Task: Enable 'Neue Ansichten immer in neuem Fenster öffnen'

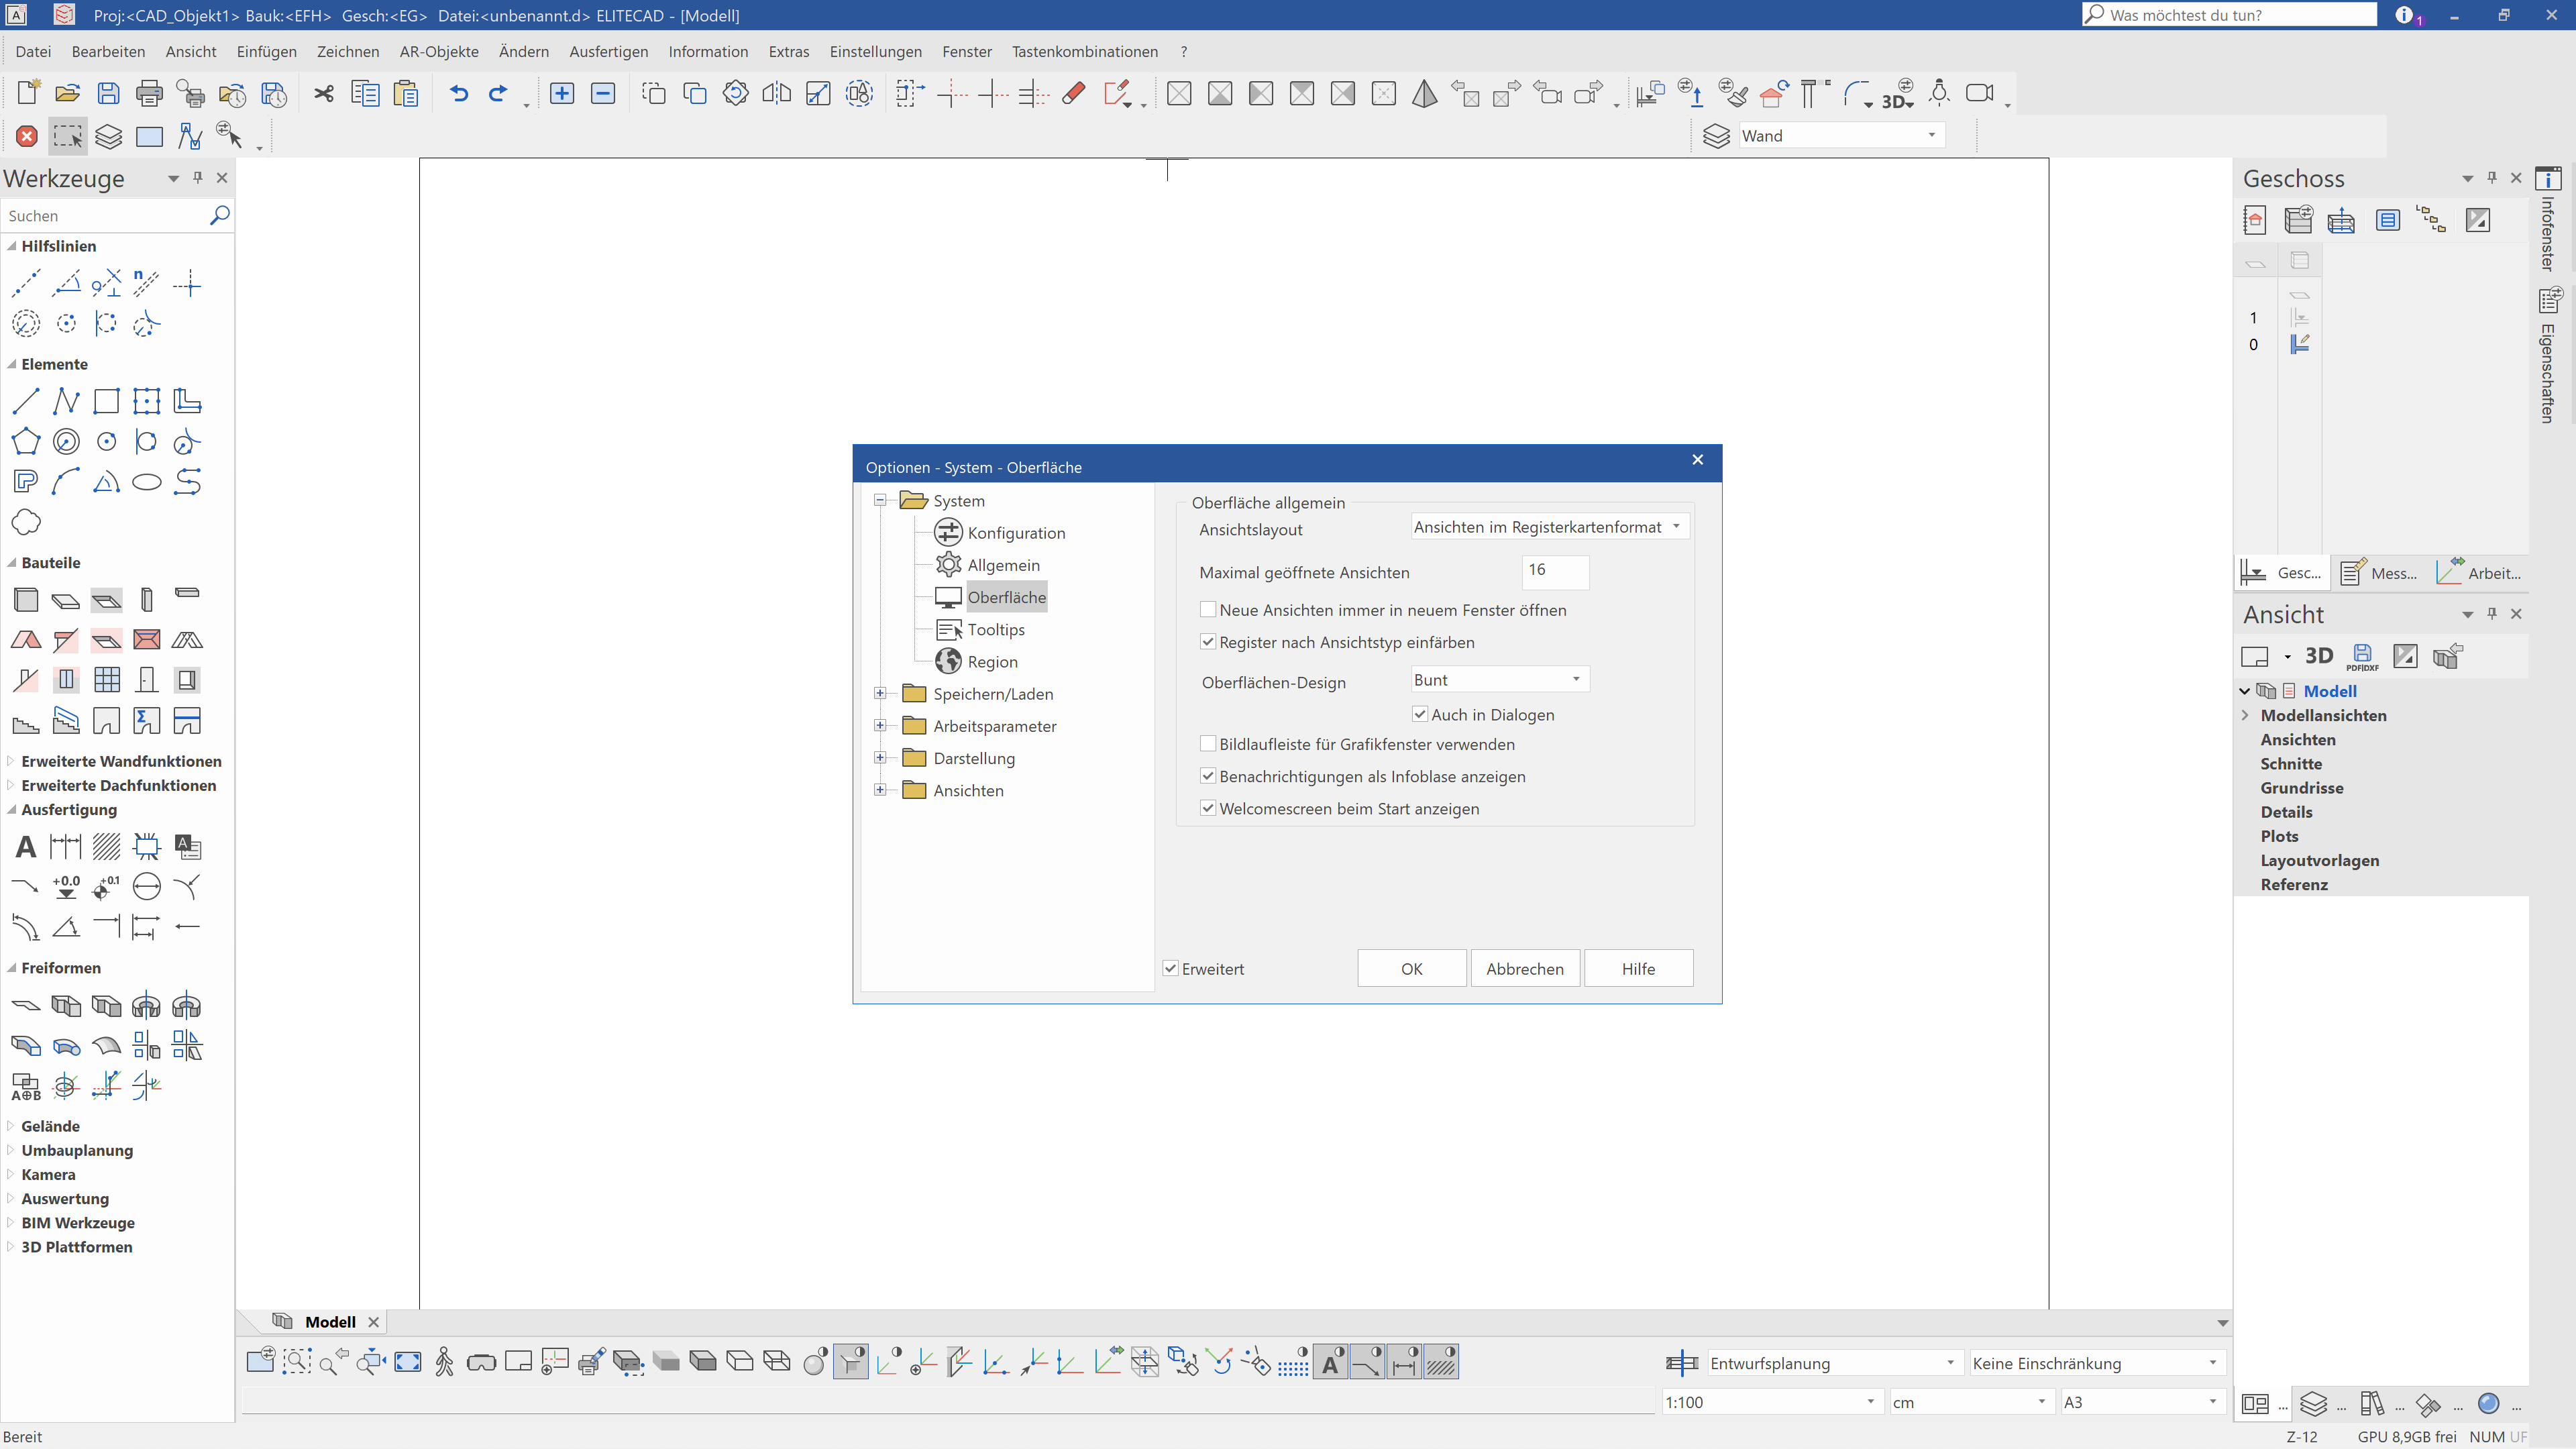Action: (1208, 610)
